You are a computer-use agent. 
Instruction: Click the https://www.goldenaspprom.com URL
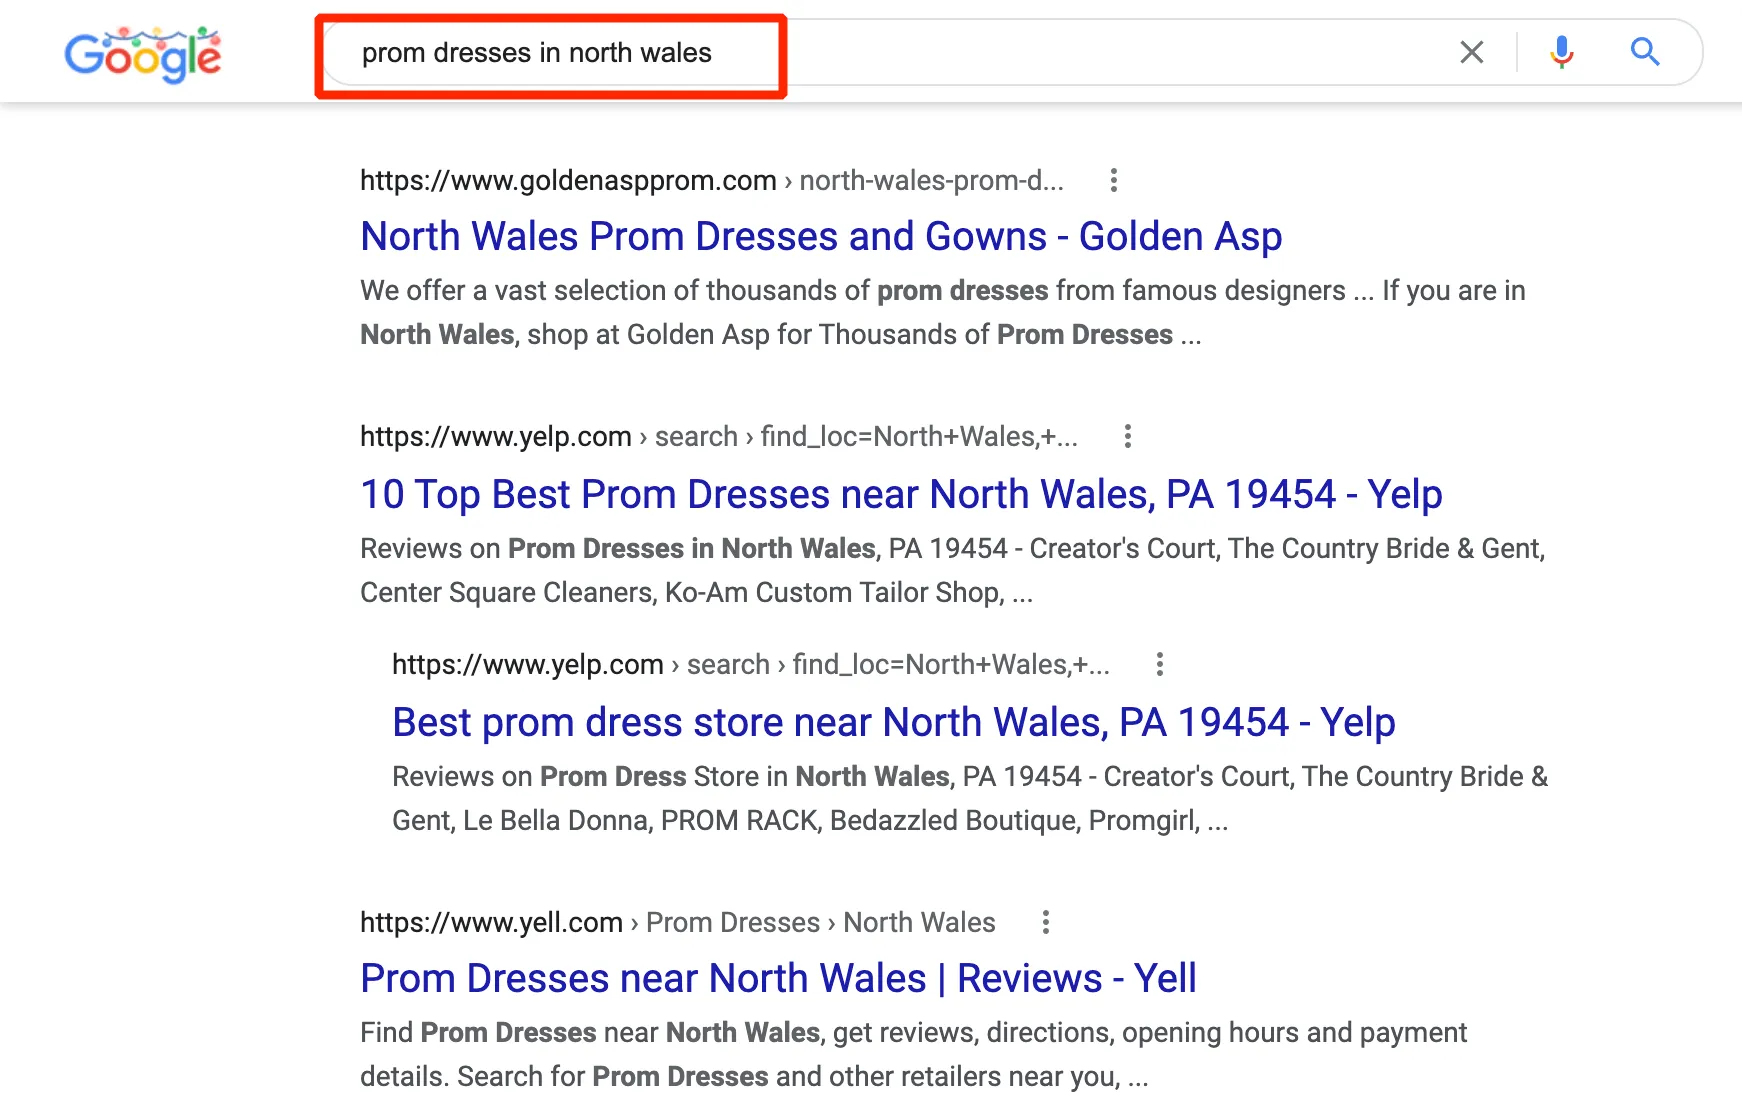[x=568, y=181]
